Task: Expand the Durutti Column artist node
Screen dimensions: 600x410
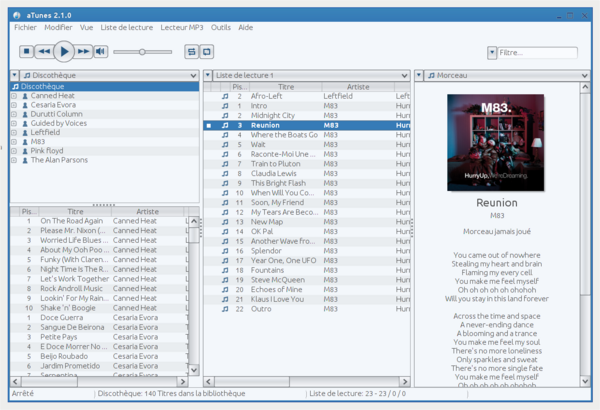Action: coord(14,114)
